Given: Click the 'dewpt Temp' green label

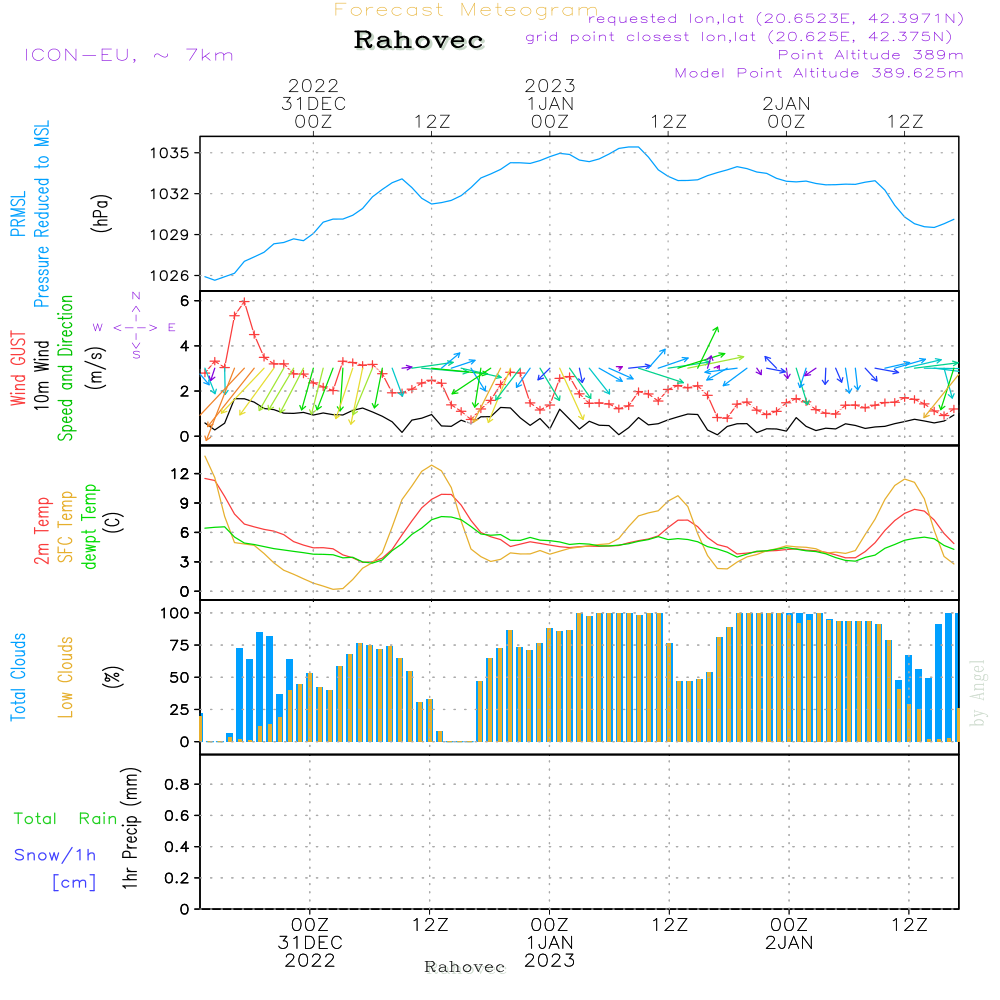Looking at the screenshot, I should point(90,526).
